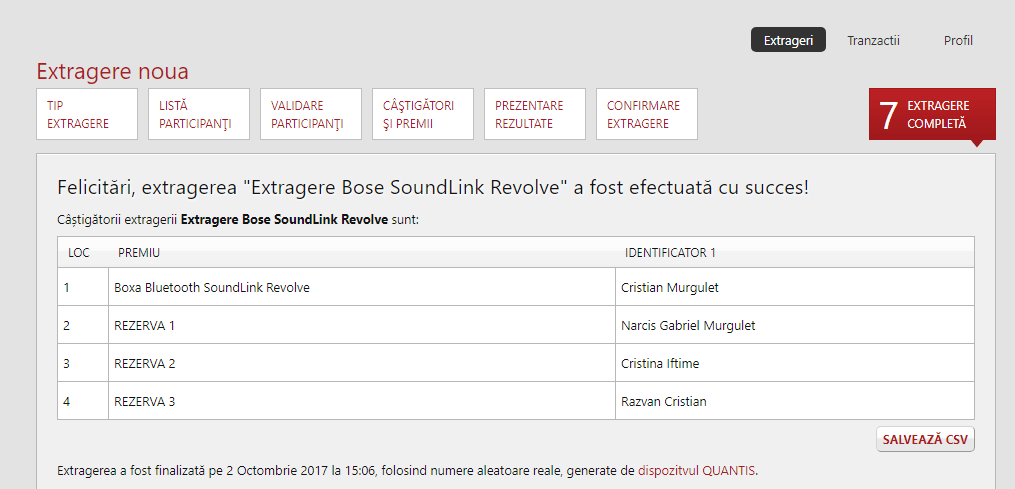Select the Validare Participanți step
This screenshot has height=489, width=1015.
pos(310,115)
